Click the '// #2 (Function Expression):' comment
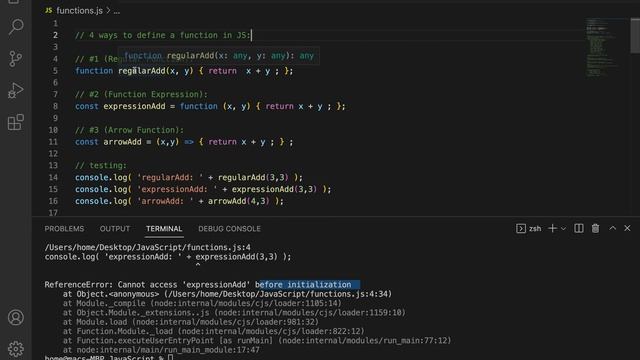 pos(141,95)
